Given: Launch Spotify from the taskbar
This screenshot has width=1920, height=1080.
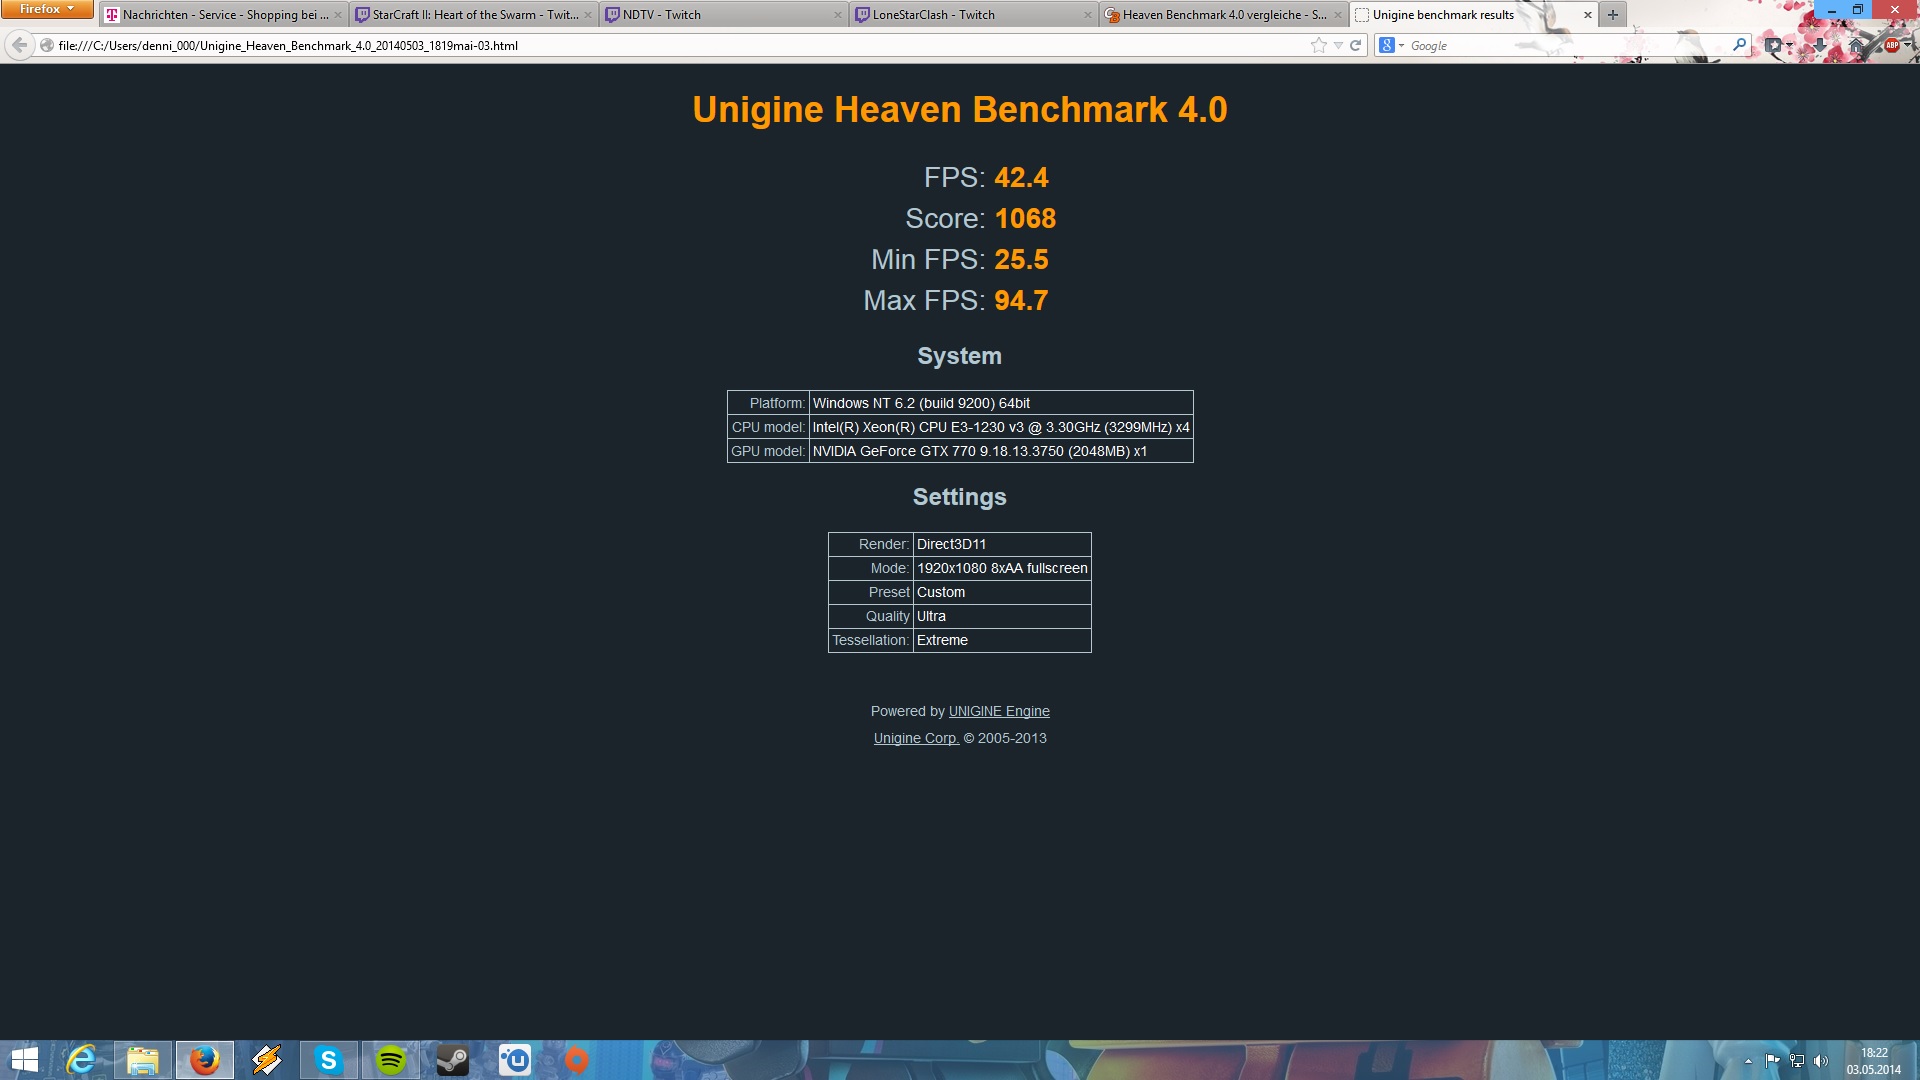Looking at the screenshot, I should 391,1060.
